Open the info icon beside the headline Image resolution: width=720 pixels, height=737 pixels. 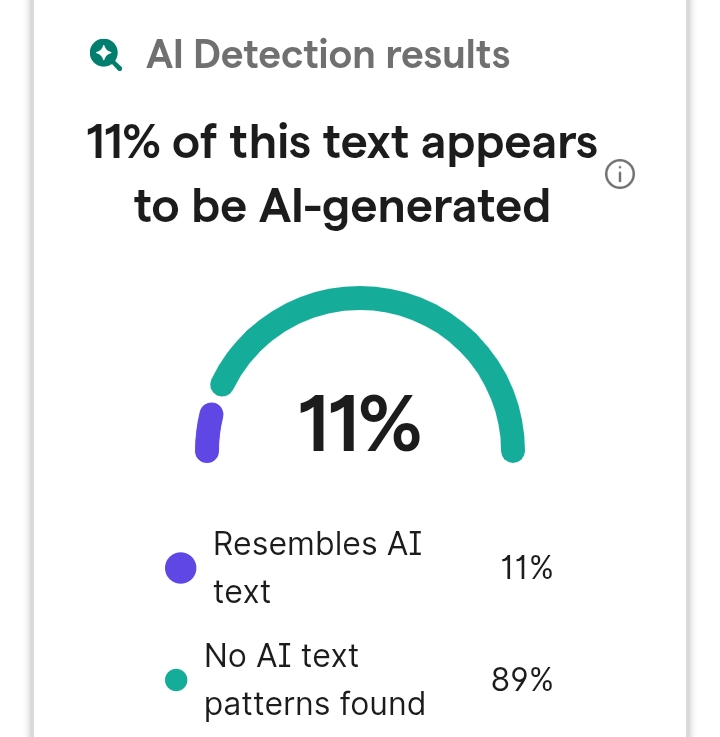click(619, 174)
